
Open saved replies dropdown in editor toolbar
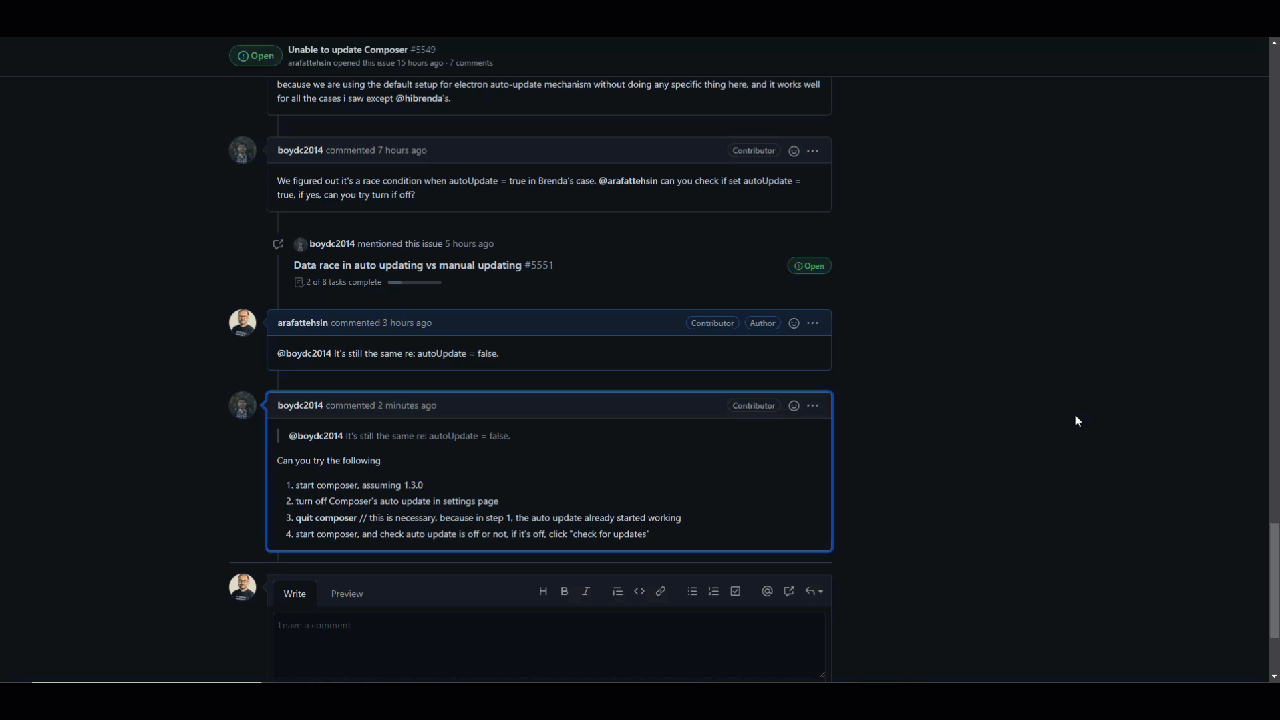click(814, 592)
